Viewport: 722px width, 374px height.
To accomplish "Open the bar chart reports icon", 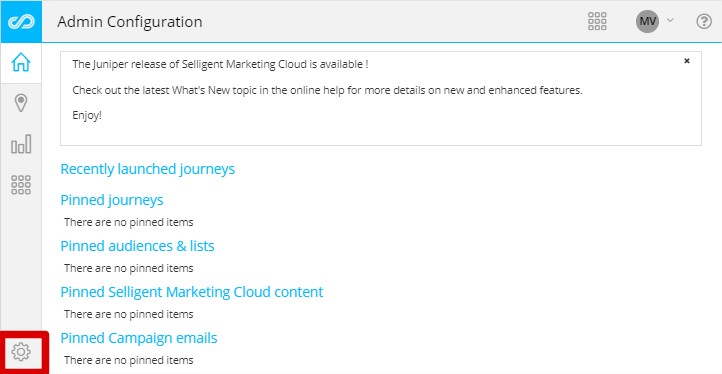I will pyautogui.click(x=21, y=144).
